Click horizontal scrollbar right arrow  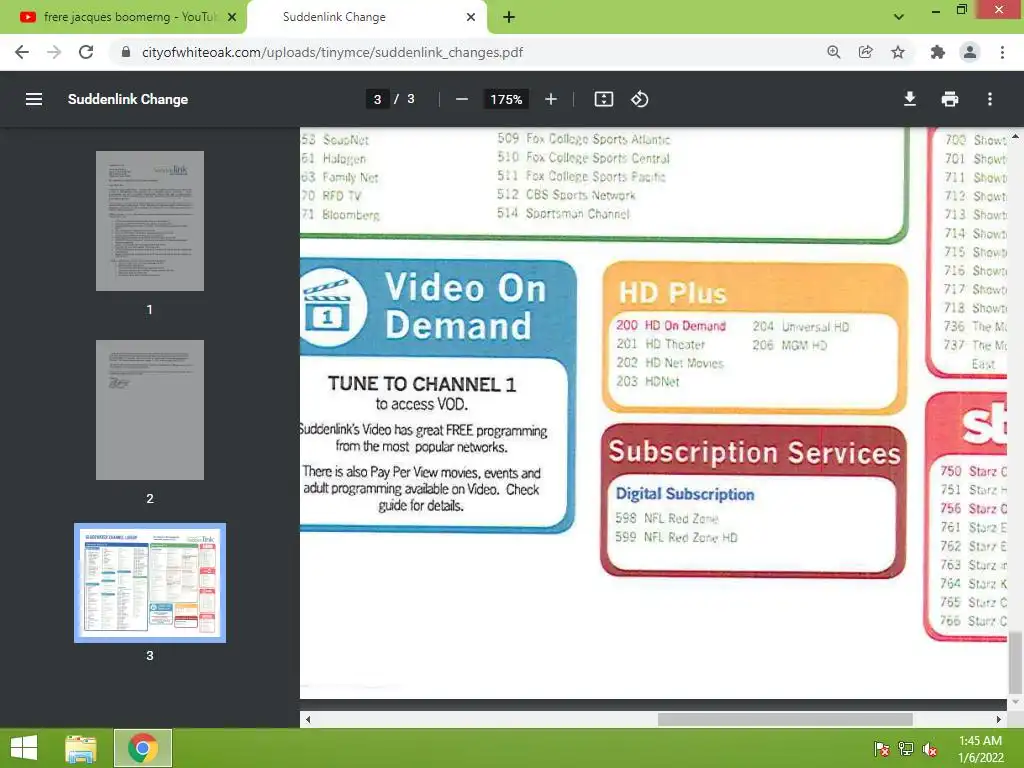pyautogui.click(x=998, y=719)
